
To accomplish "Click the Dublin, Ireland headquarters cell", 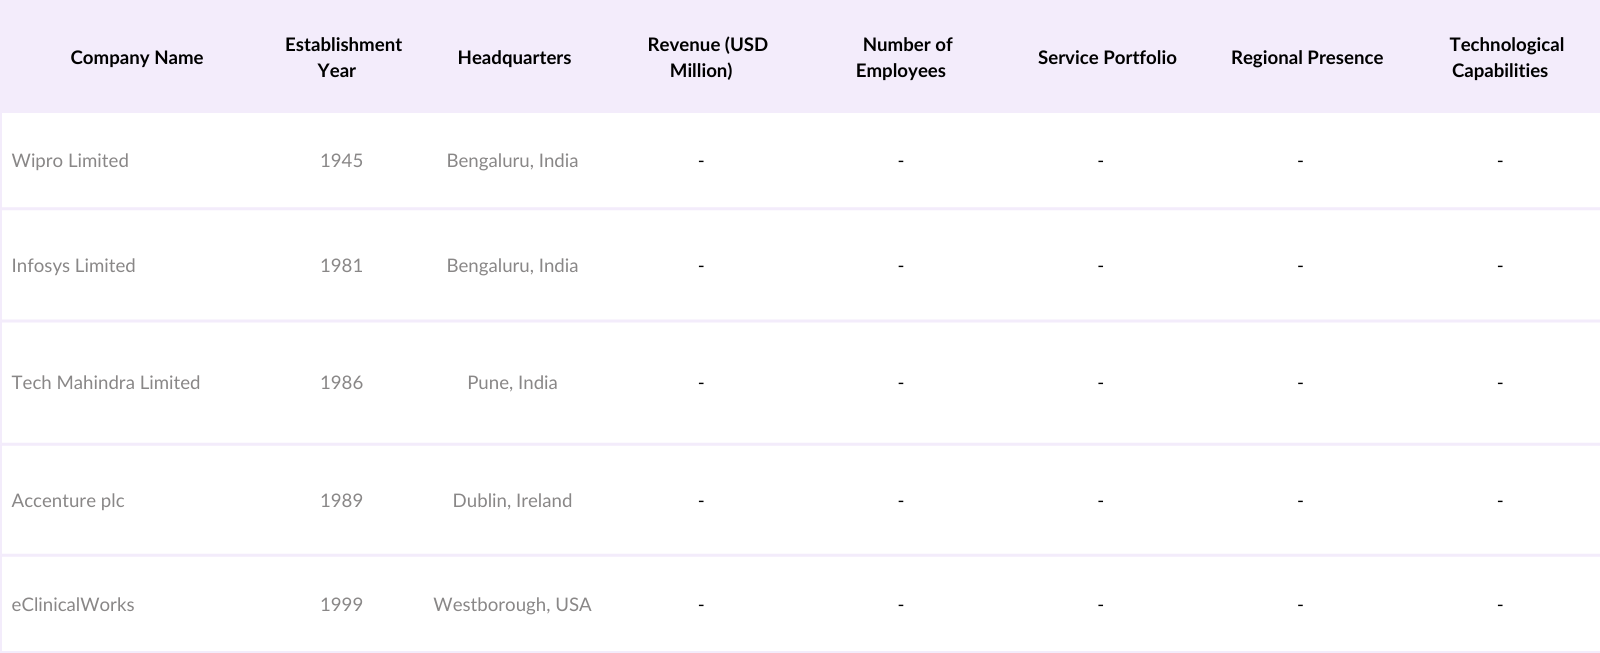I will point(512,500).
